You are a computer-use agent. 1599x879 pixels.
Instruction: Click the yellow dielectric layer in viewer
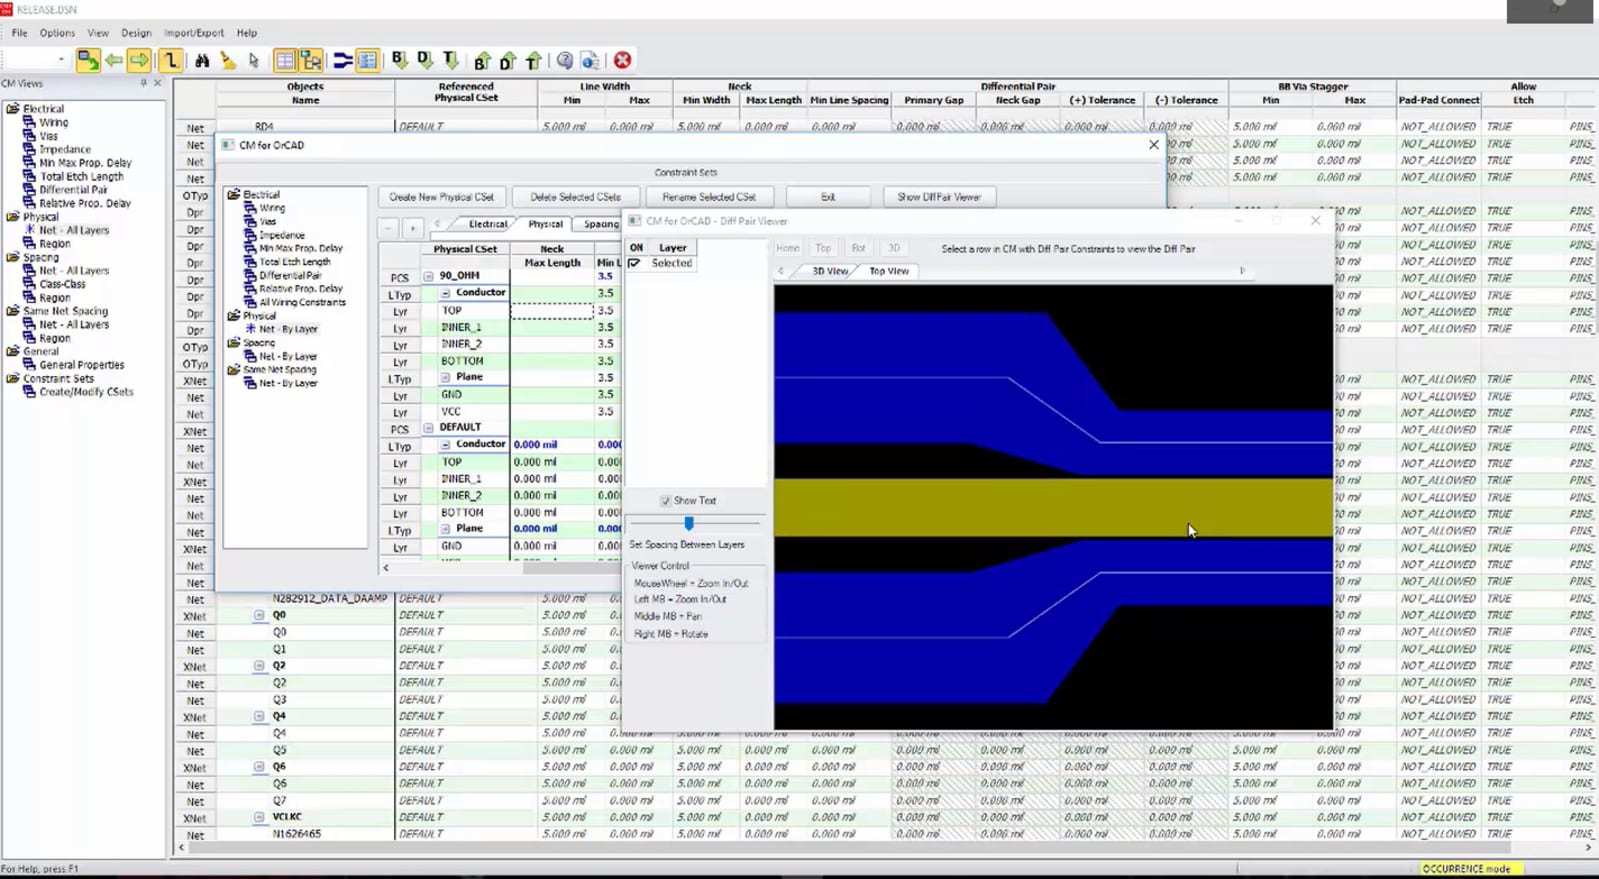[1053, 507]
